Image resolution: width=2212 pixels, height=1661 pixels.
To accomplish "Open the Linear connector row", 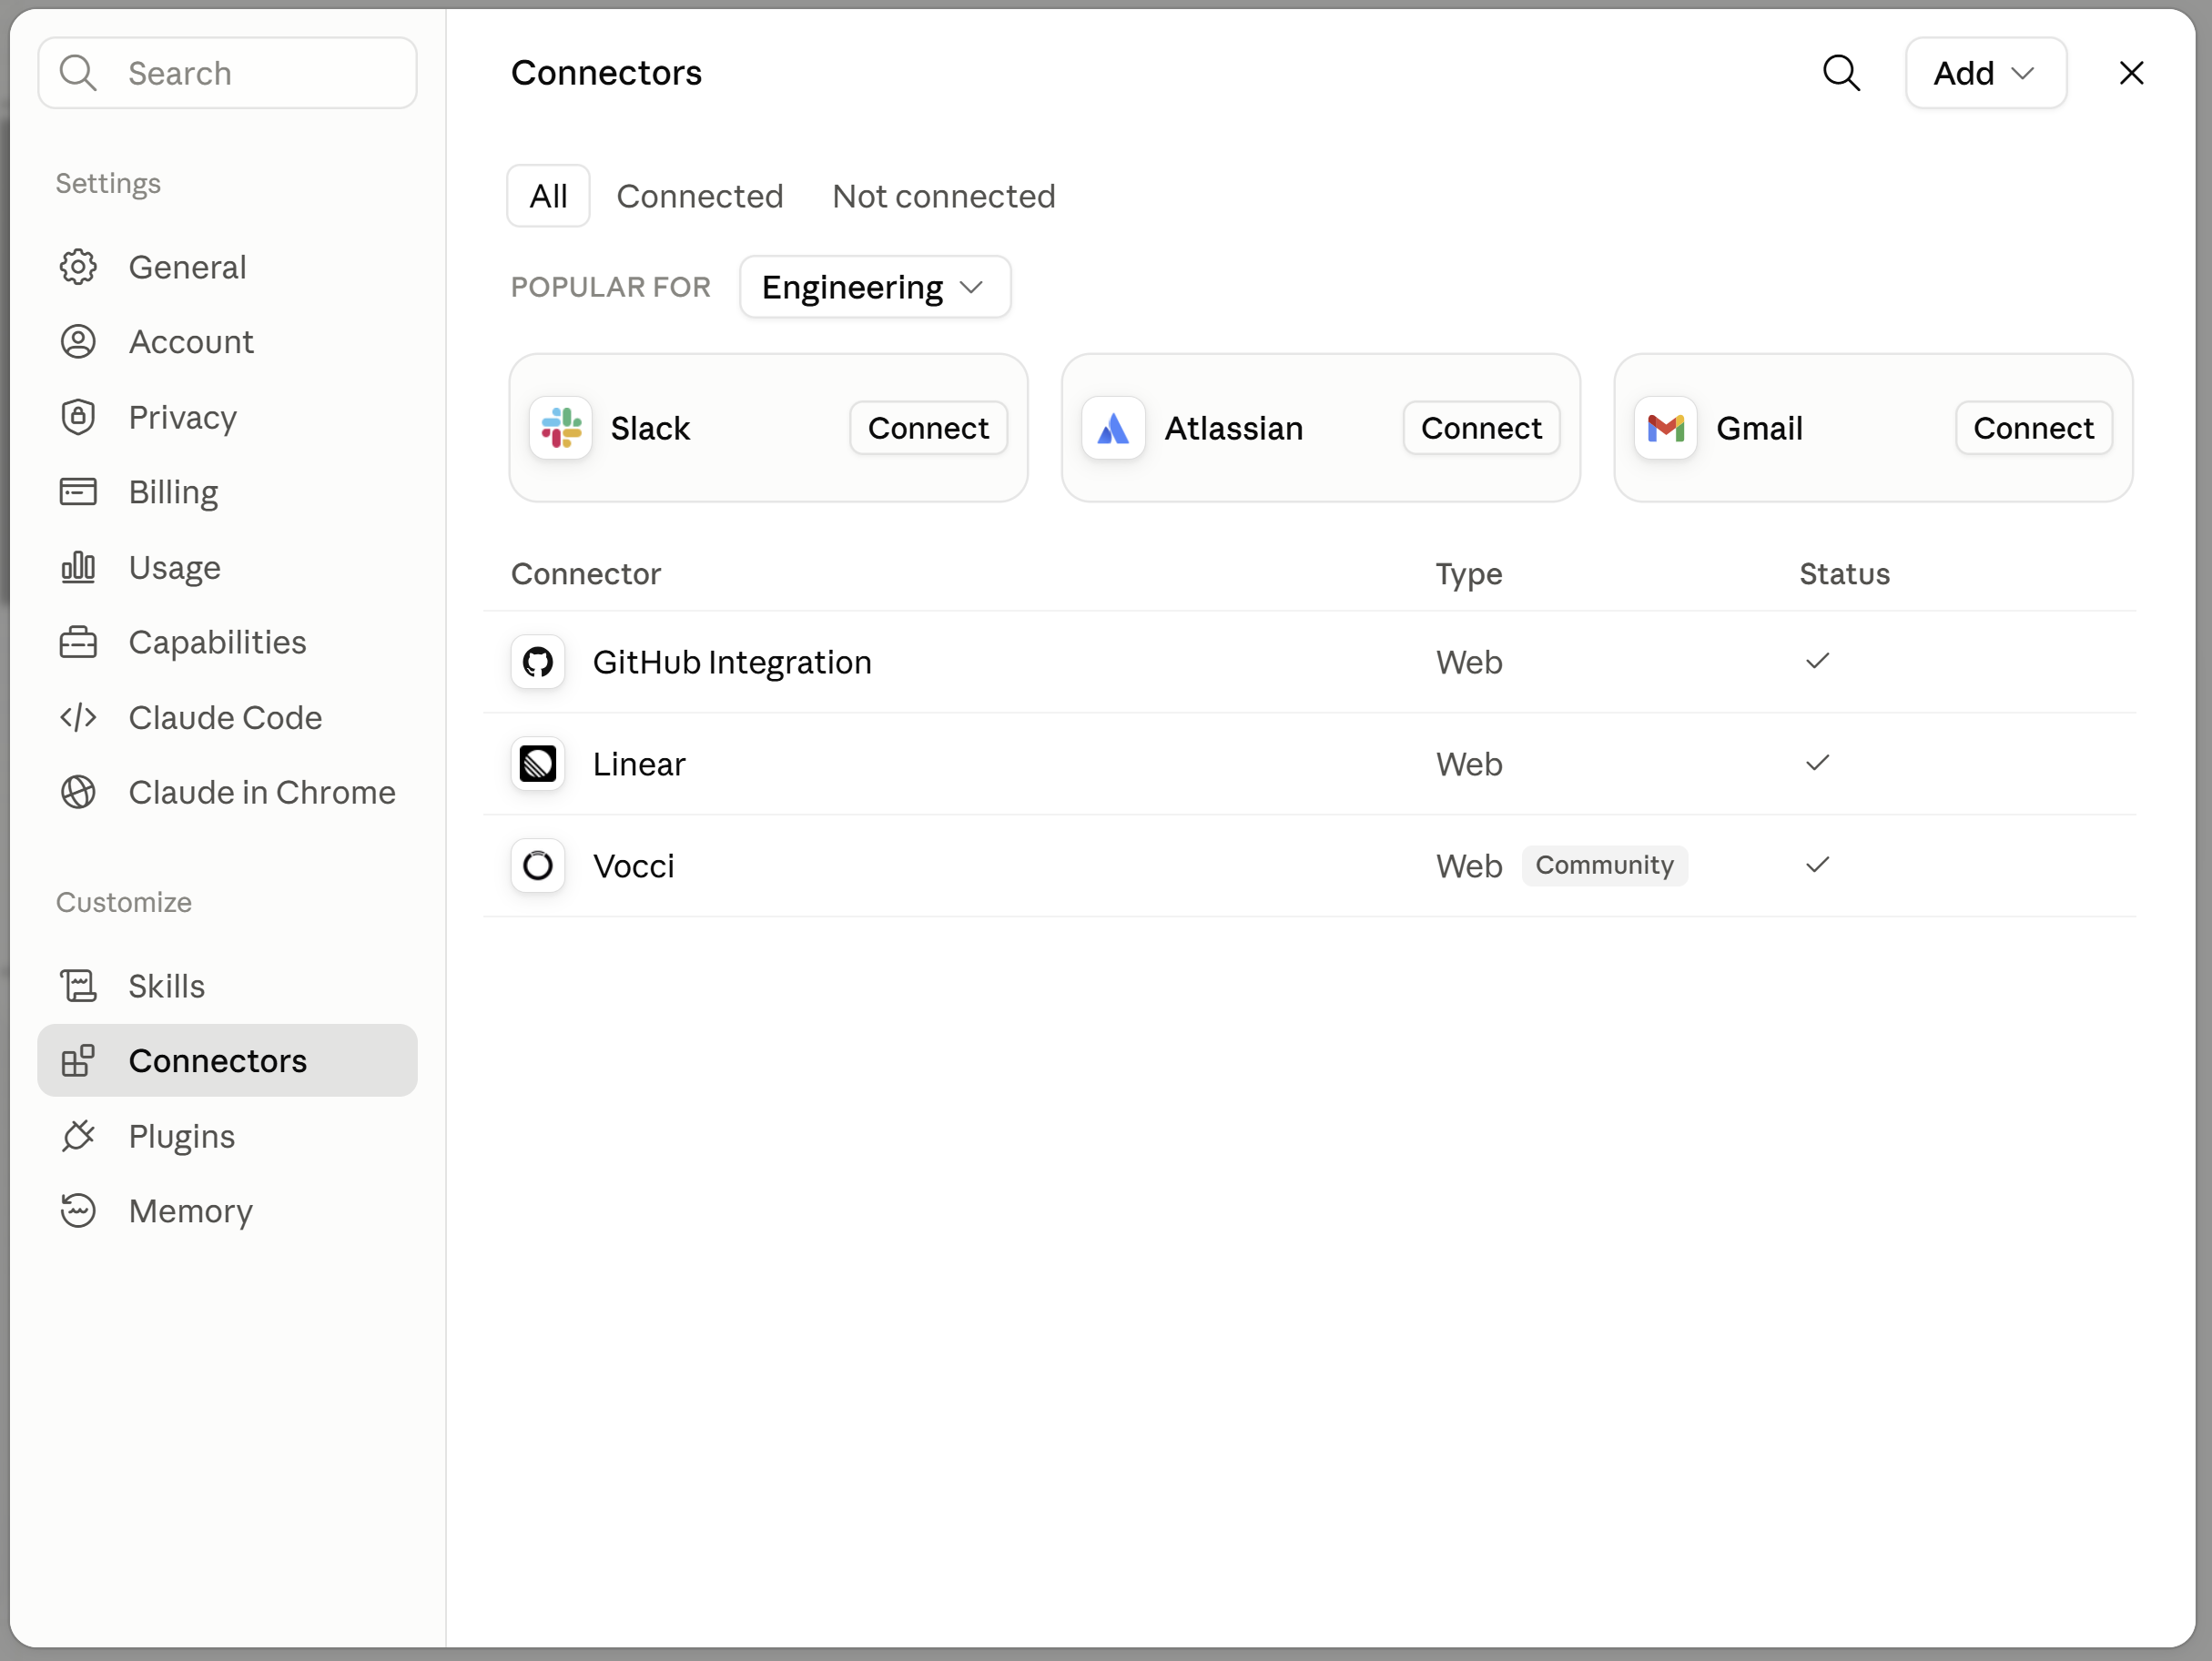I will pos(1309,764).
